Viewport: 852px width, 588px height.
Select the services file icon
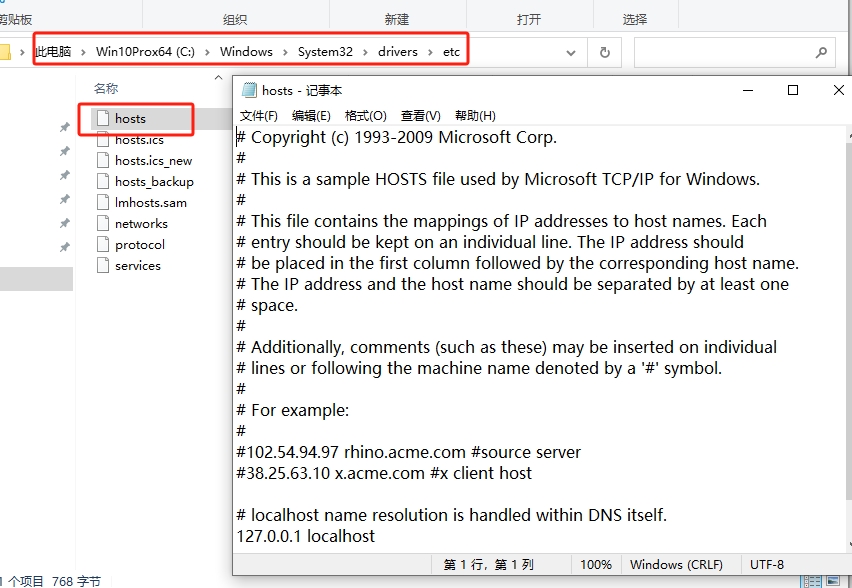pos(103,265)
